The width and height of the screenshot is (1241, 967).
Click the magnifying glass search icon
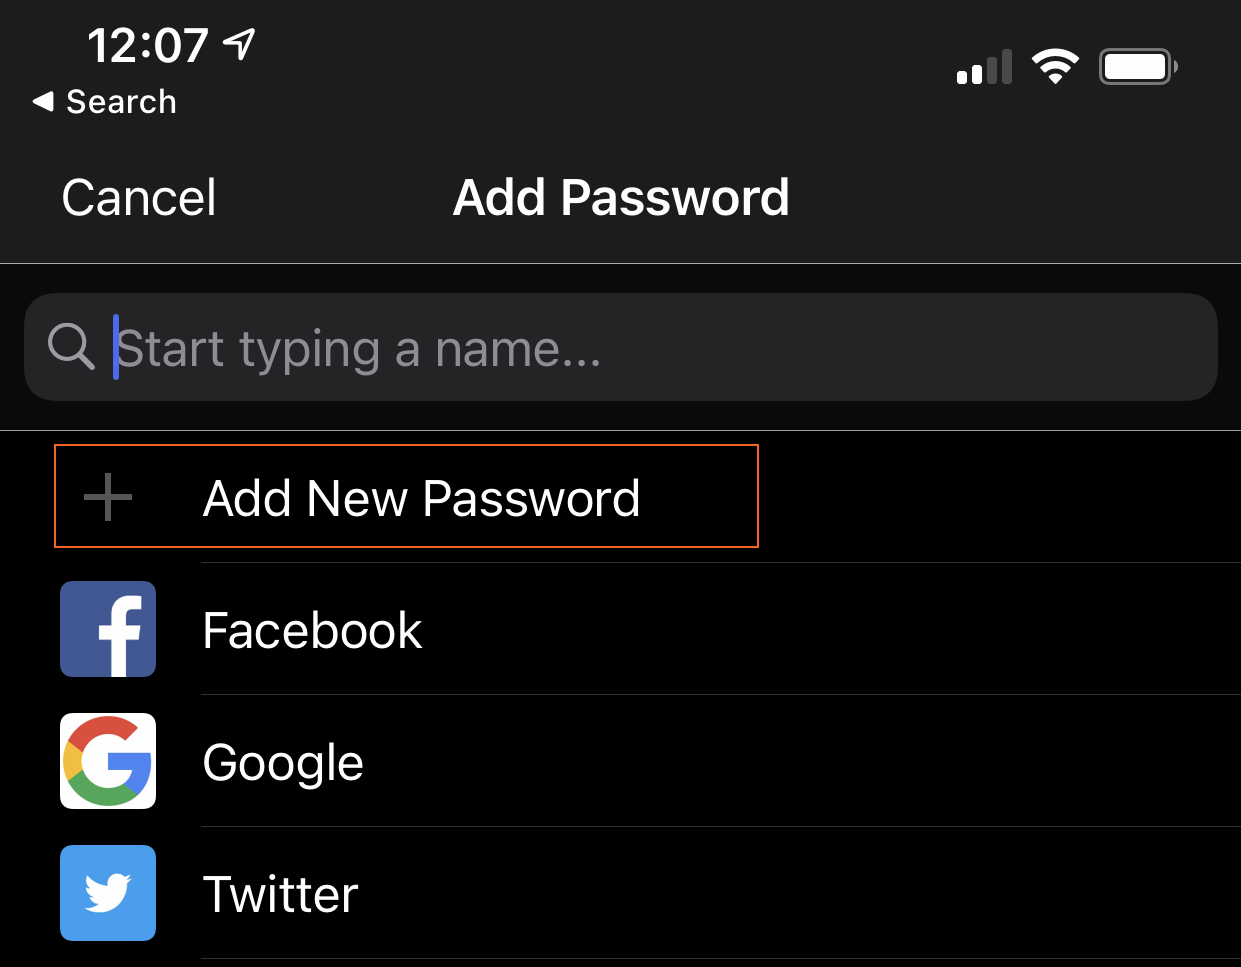point(71,347)
